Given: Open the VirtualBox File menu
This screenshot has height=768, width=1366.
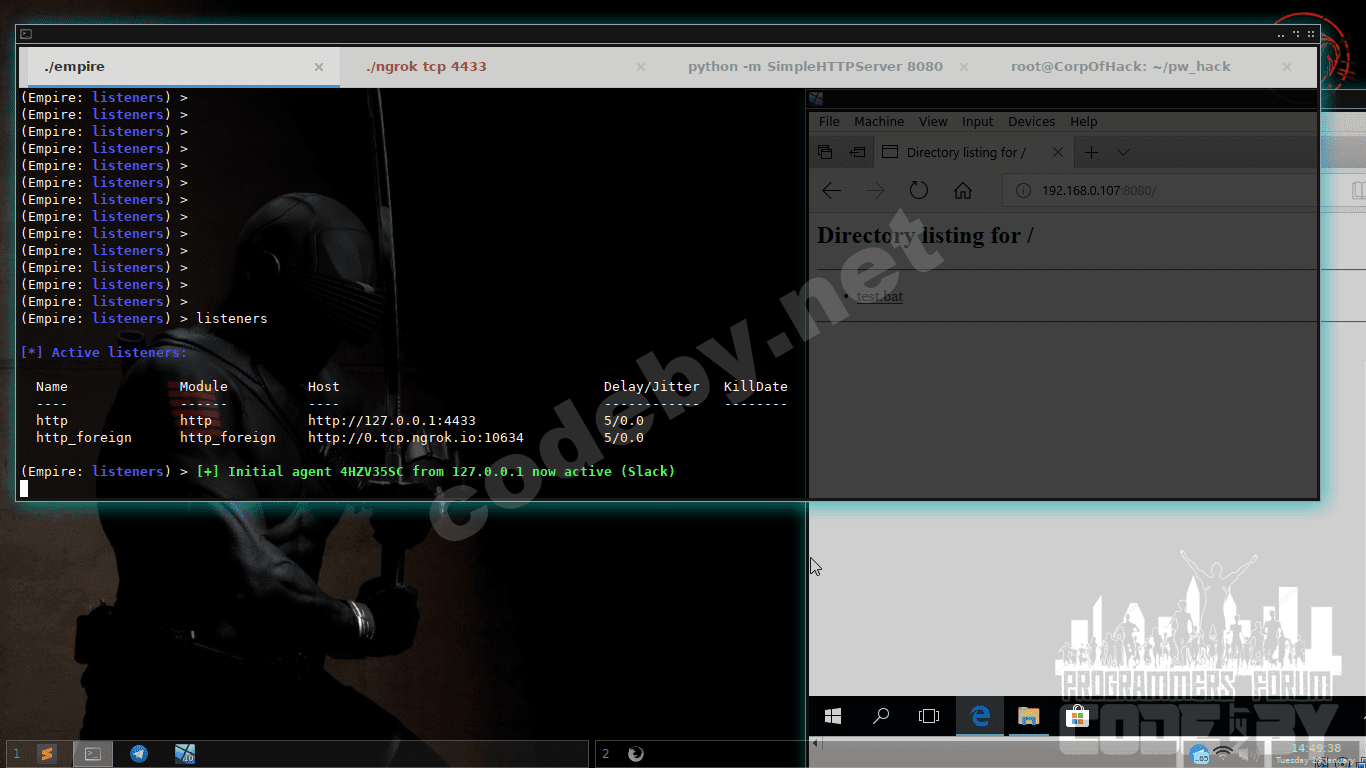Looking at the screenshot, I should tap(829, 122).
